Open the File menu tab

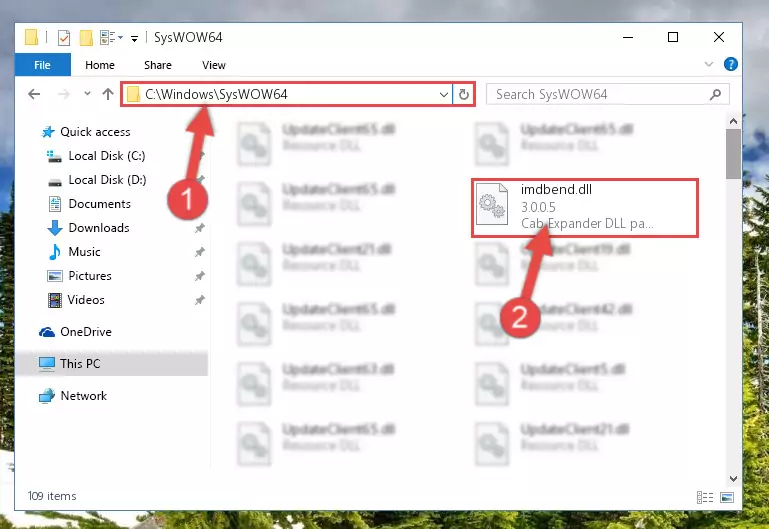42,65
